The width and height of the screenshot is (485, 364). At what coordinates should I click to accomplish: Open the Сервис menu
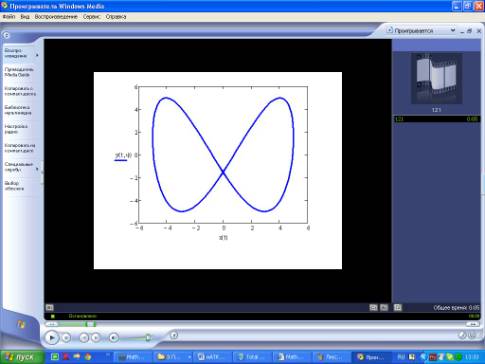tap(92, 16)
